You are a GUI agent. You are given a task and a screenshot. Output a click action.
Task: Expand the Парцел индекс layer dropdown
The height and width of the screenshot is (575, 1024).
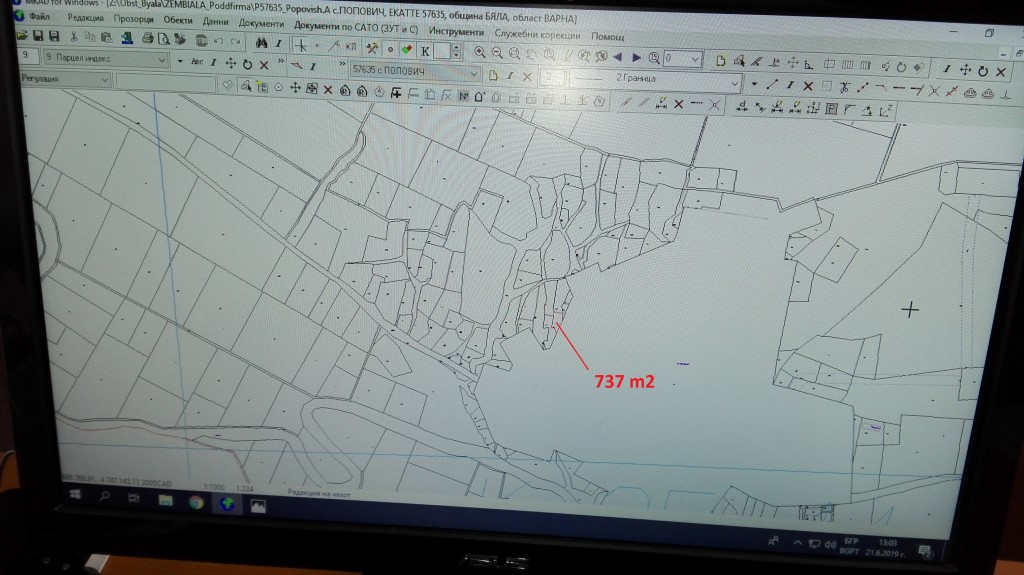pos(163,59)
